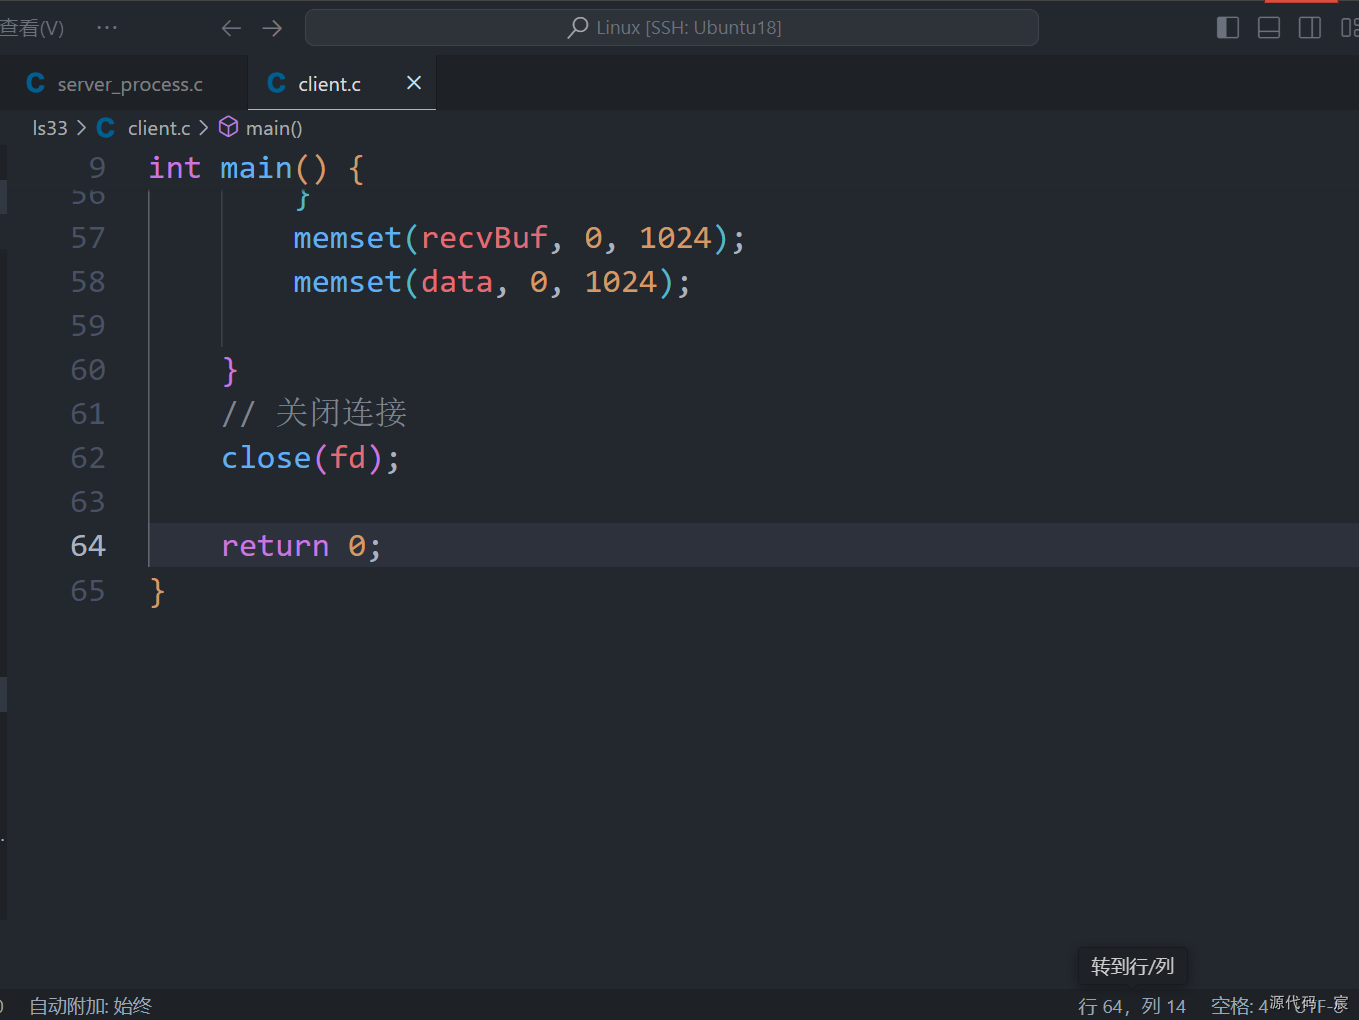1359x1020 pixels.
Task: Click line number 65 in gutter
Action: (x=88, y=591)
